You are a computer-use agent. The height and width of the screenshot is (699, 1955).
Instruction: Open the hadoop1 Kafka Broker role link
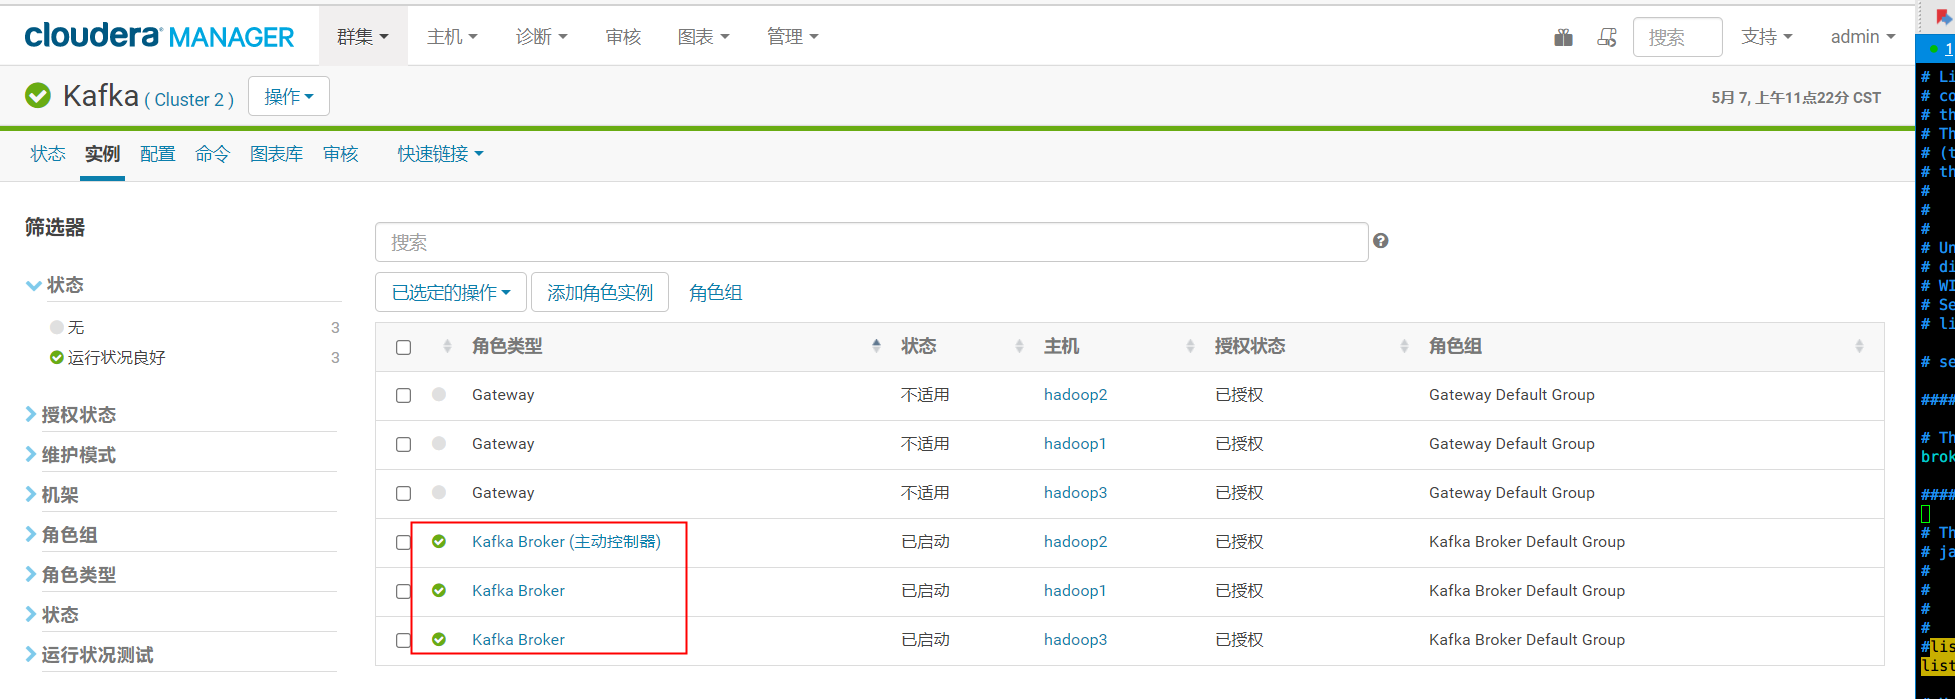(x=518, y=590)
